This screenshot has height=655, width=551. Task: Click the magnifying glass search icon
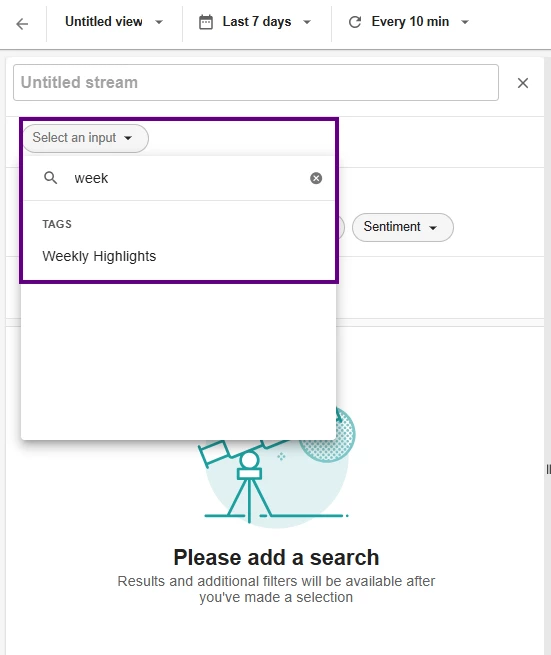coord(51,178)
